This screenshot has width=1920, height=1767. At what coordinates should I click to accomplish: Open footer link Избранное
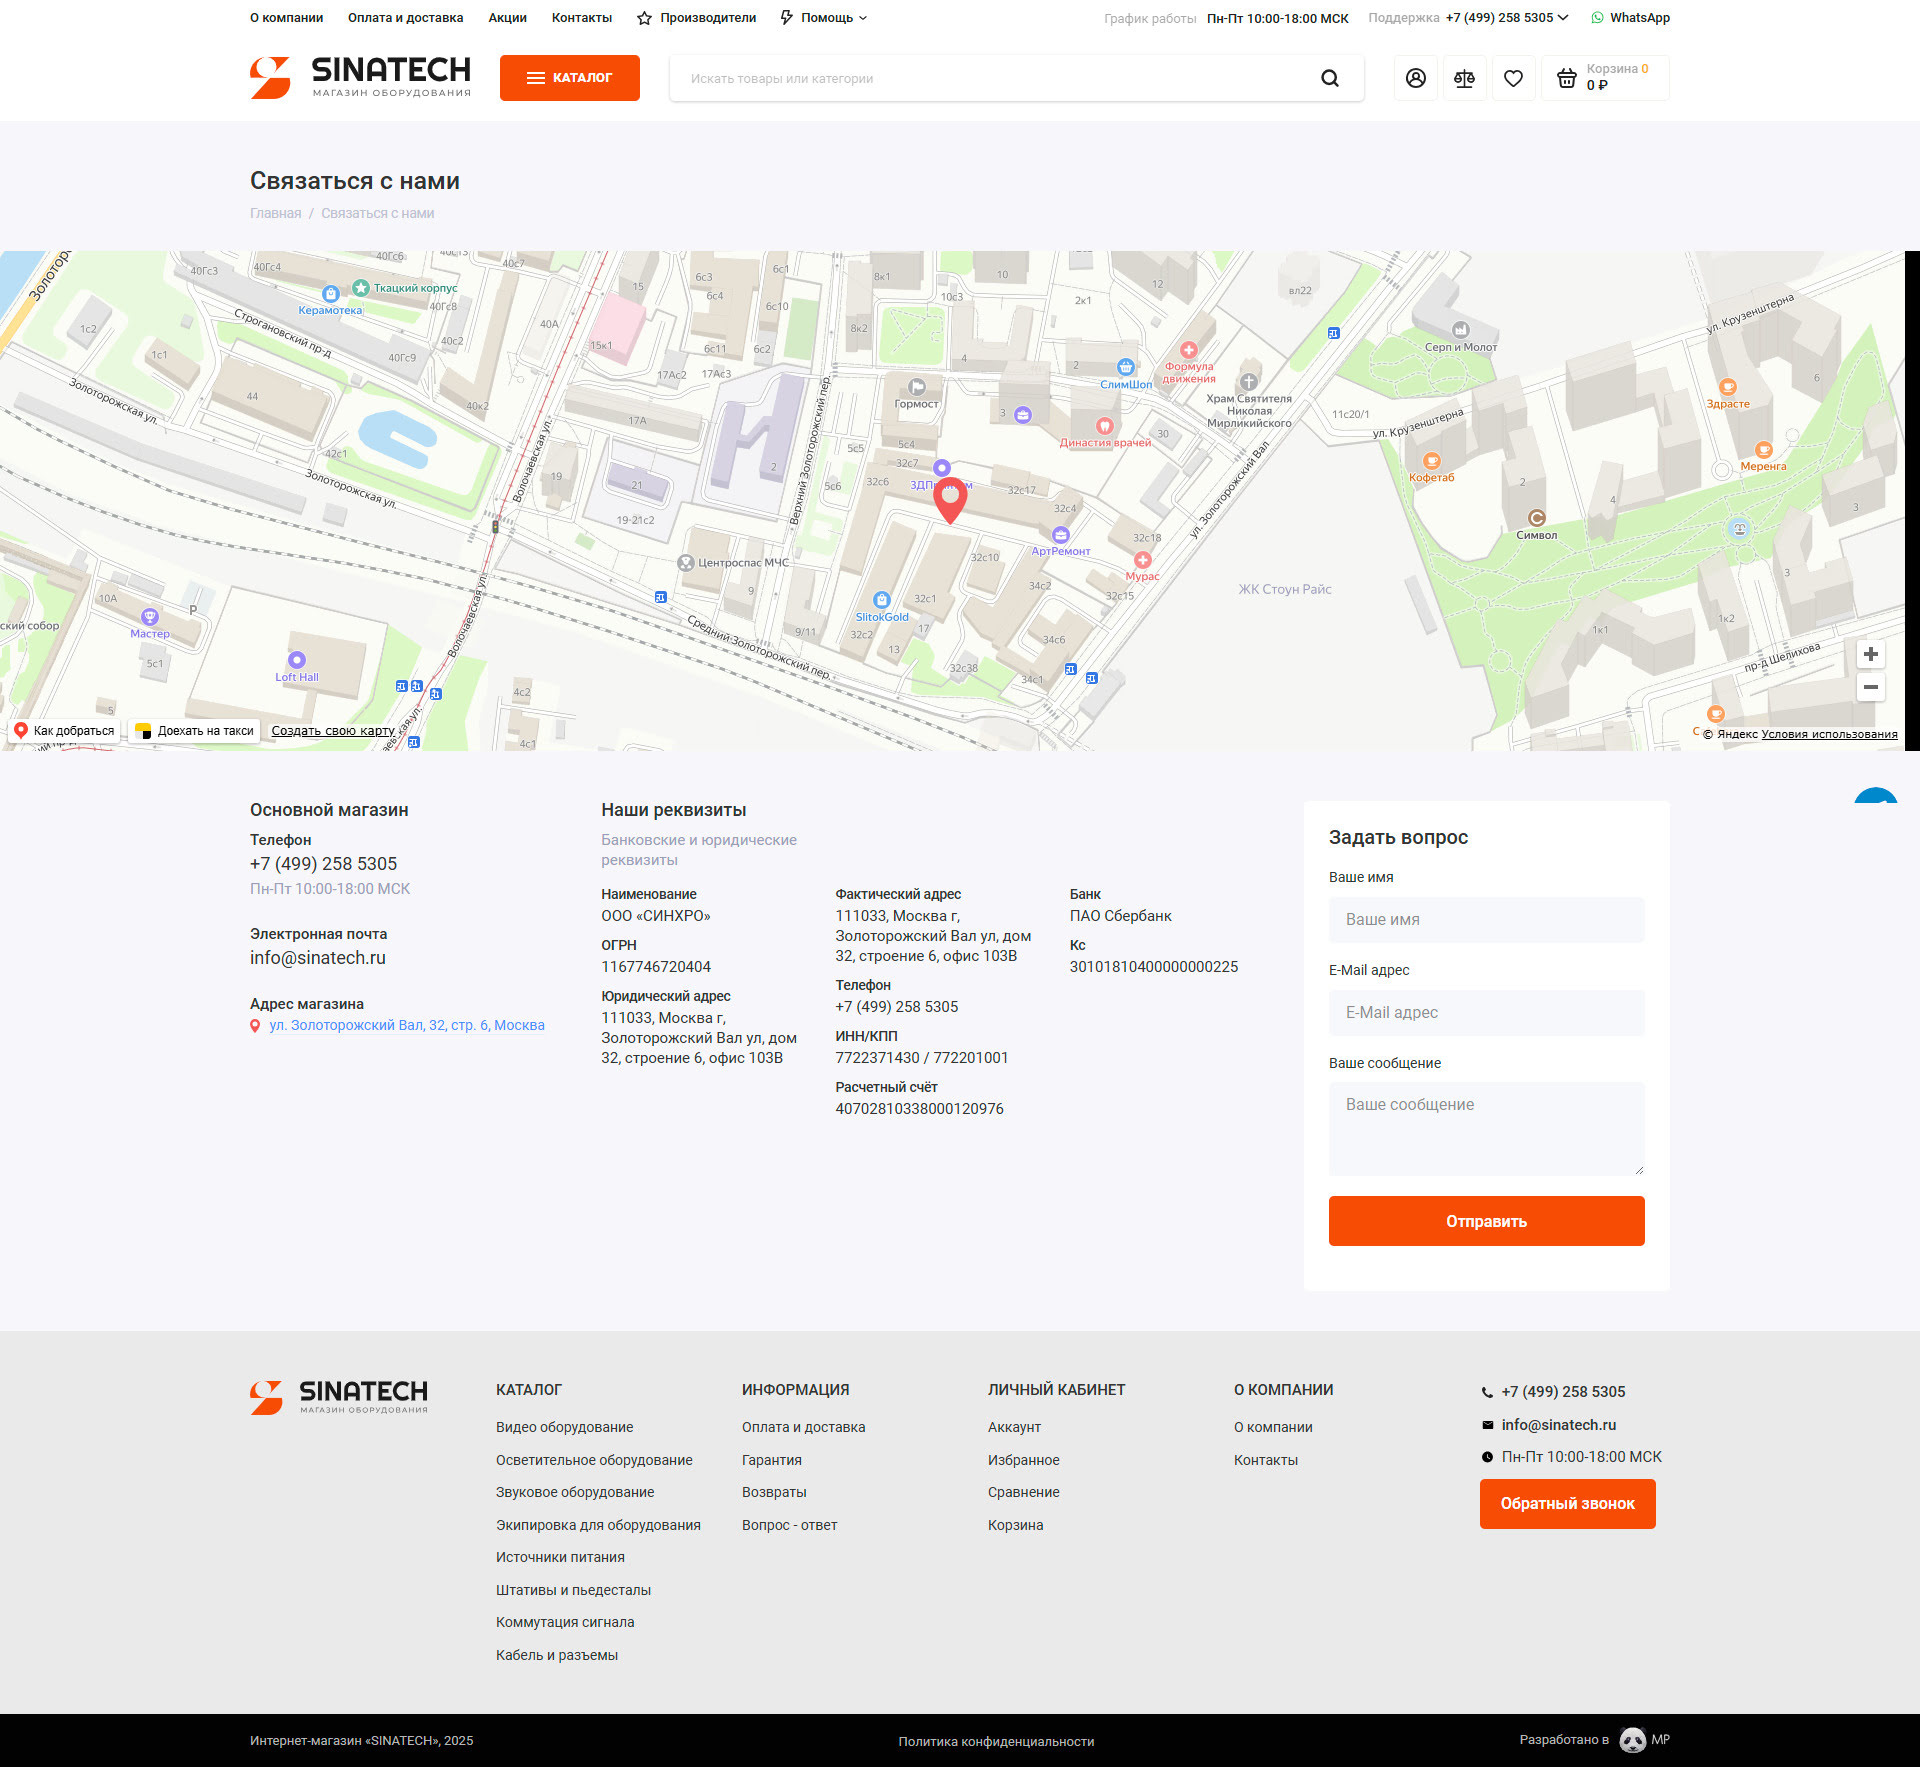point(1024,1460)
